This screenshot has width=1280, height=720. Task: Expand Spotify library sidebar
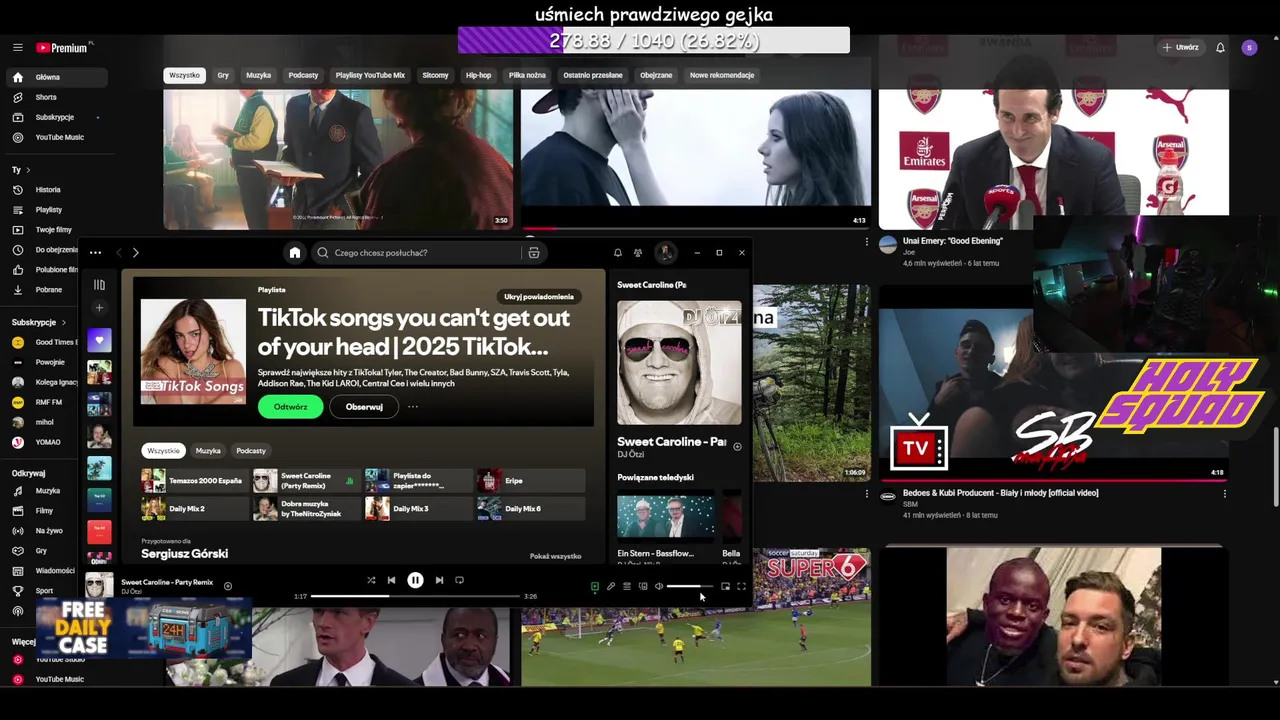(x=99, y=285)
